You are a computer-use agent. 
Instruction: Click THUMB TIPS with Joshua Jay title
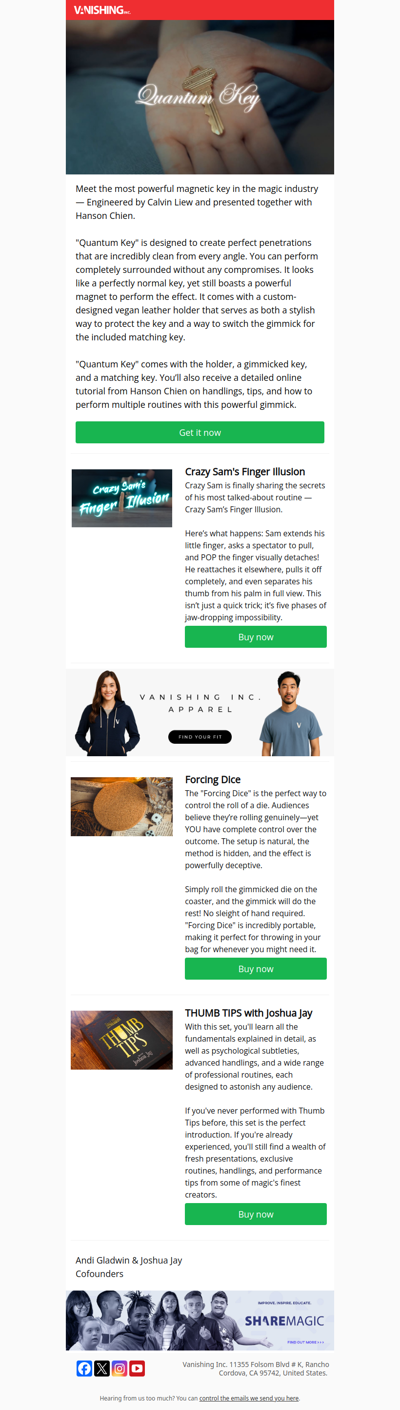coord(243,1013)
